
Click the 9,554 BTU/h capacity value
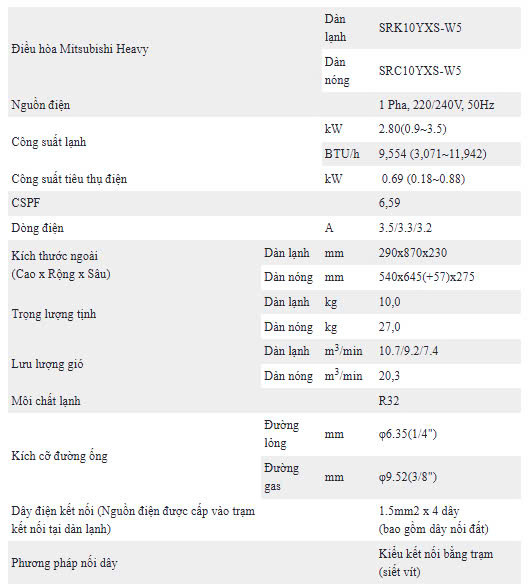tap(432, 154)
